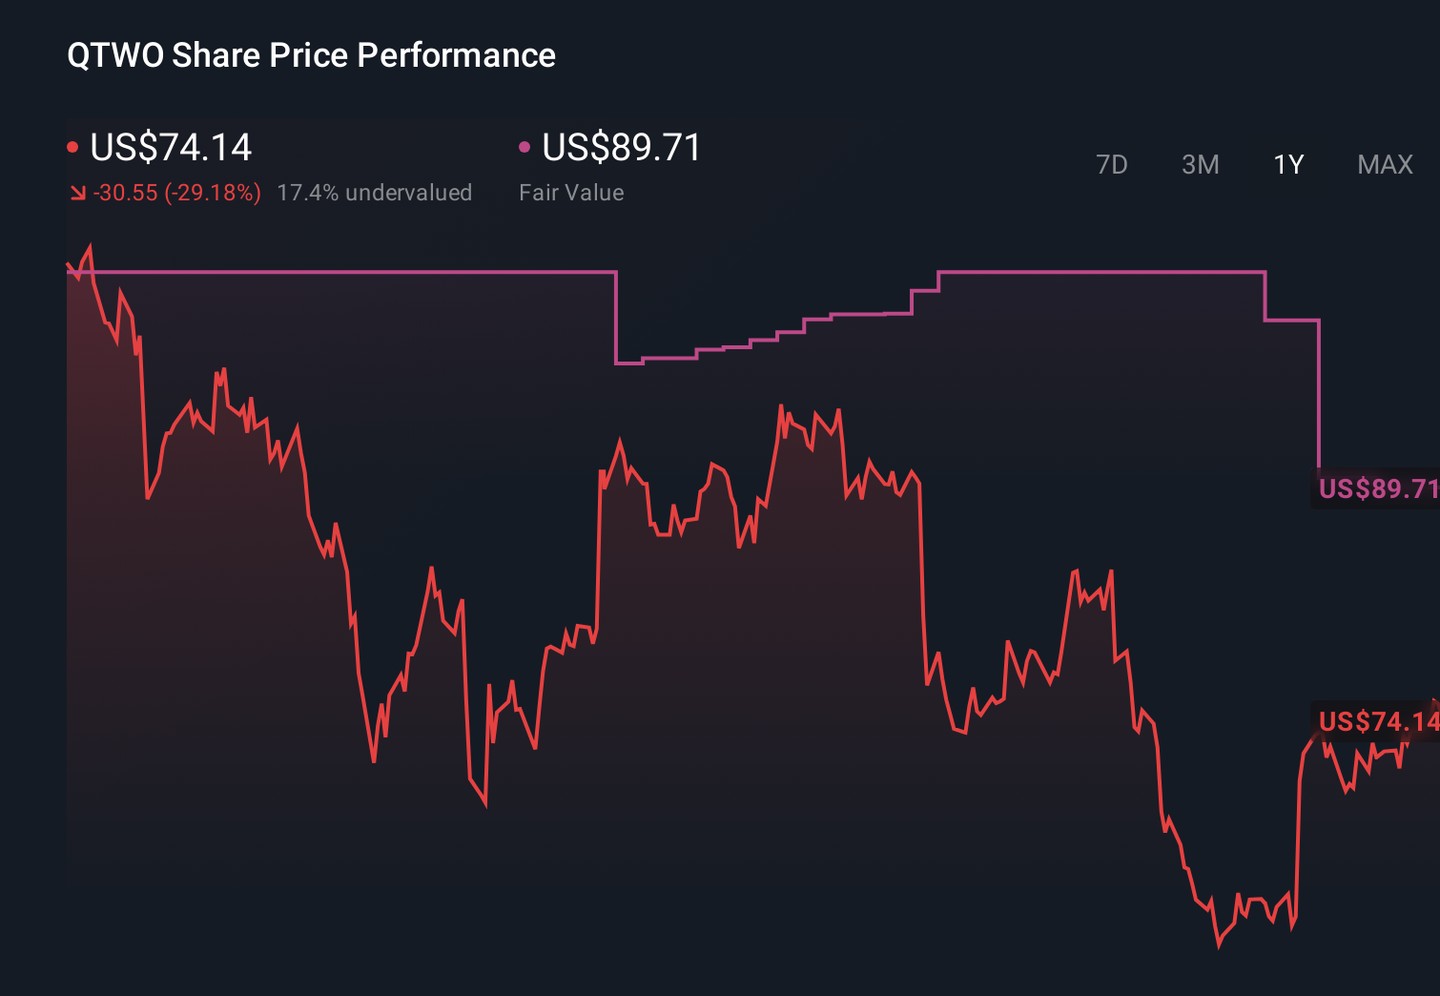Click the 17.4% undervalued text
The image size is (1440, 996).
[374, 193]
